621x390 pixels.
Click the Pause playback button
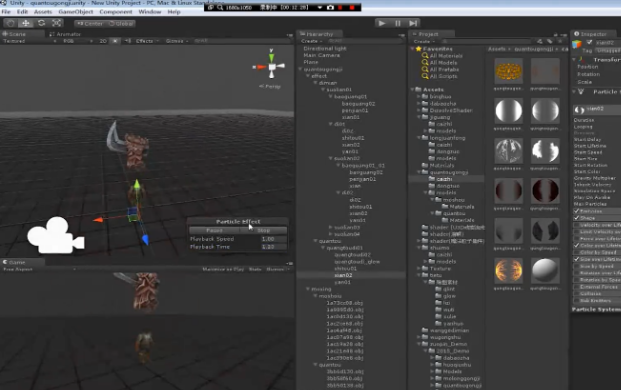[x=398, y=23]
